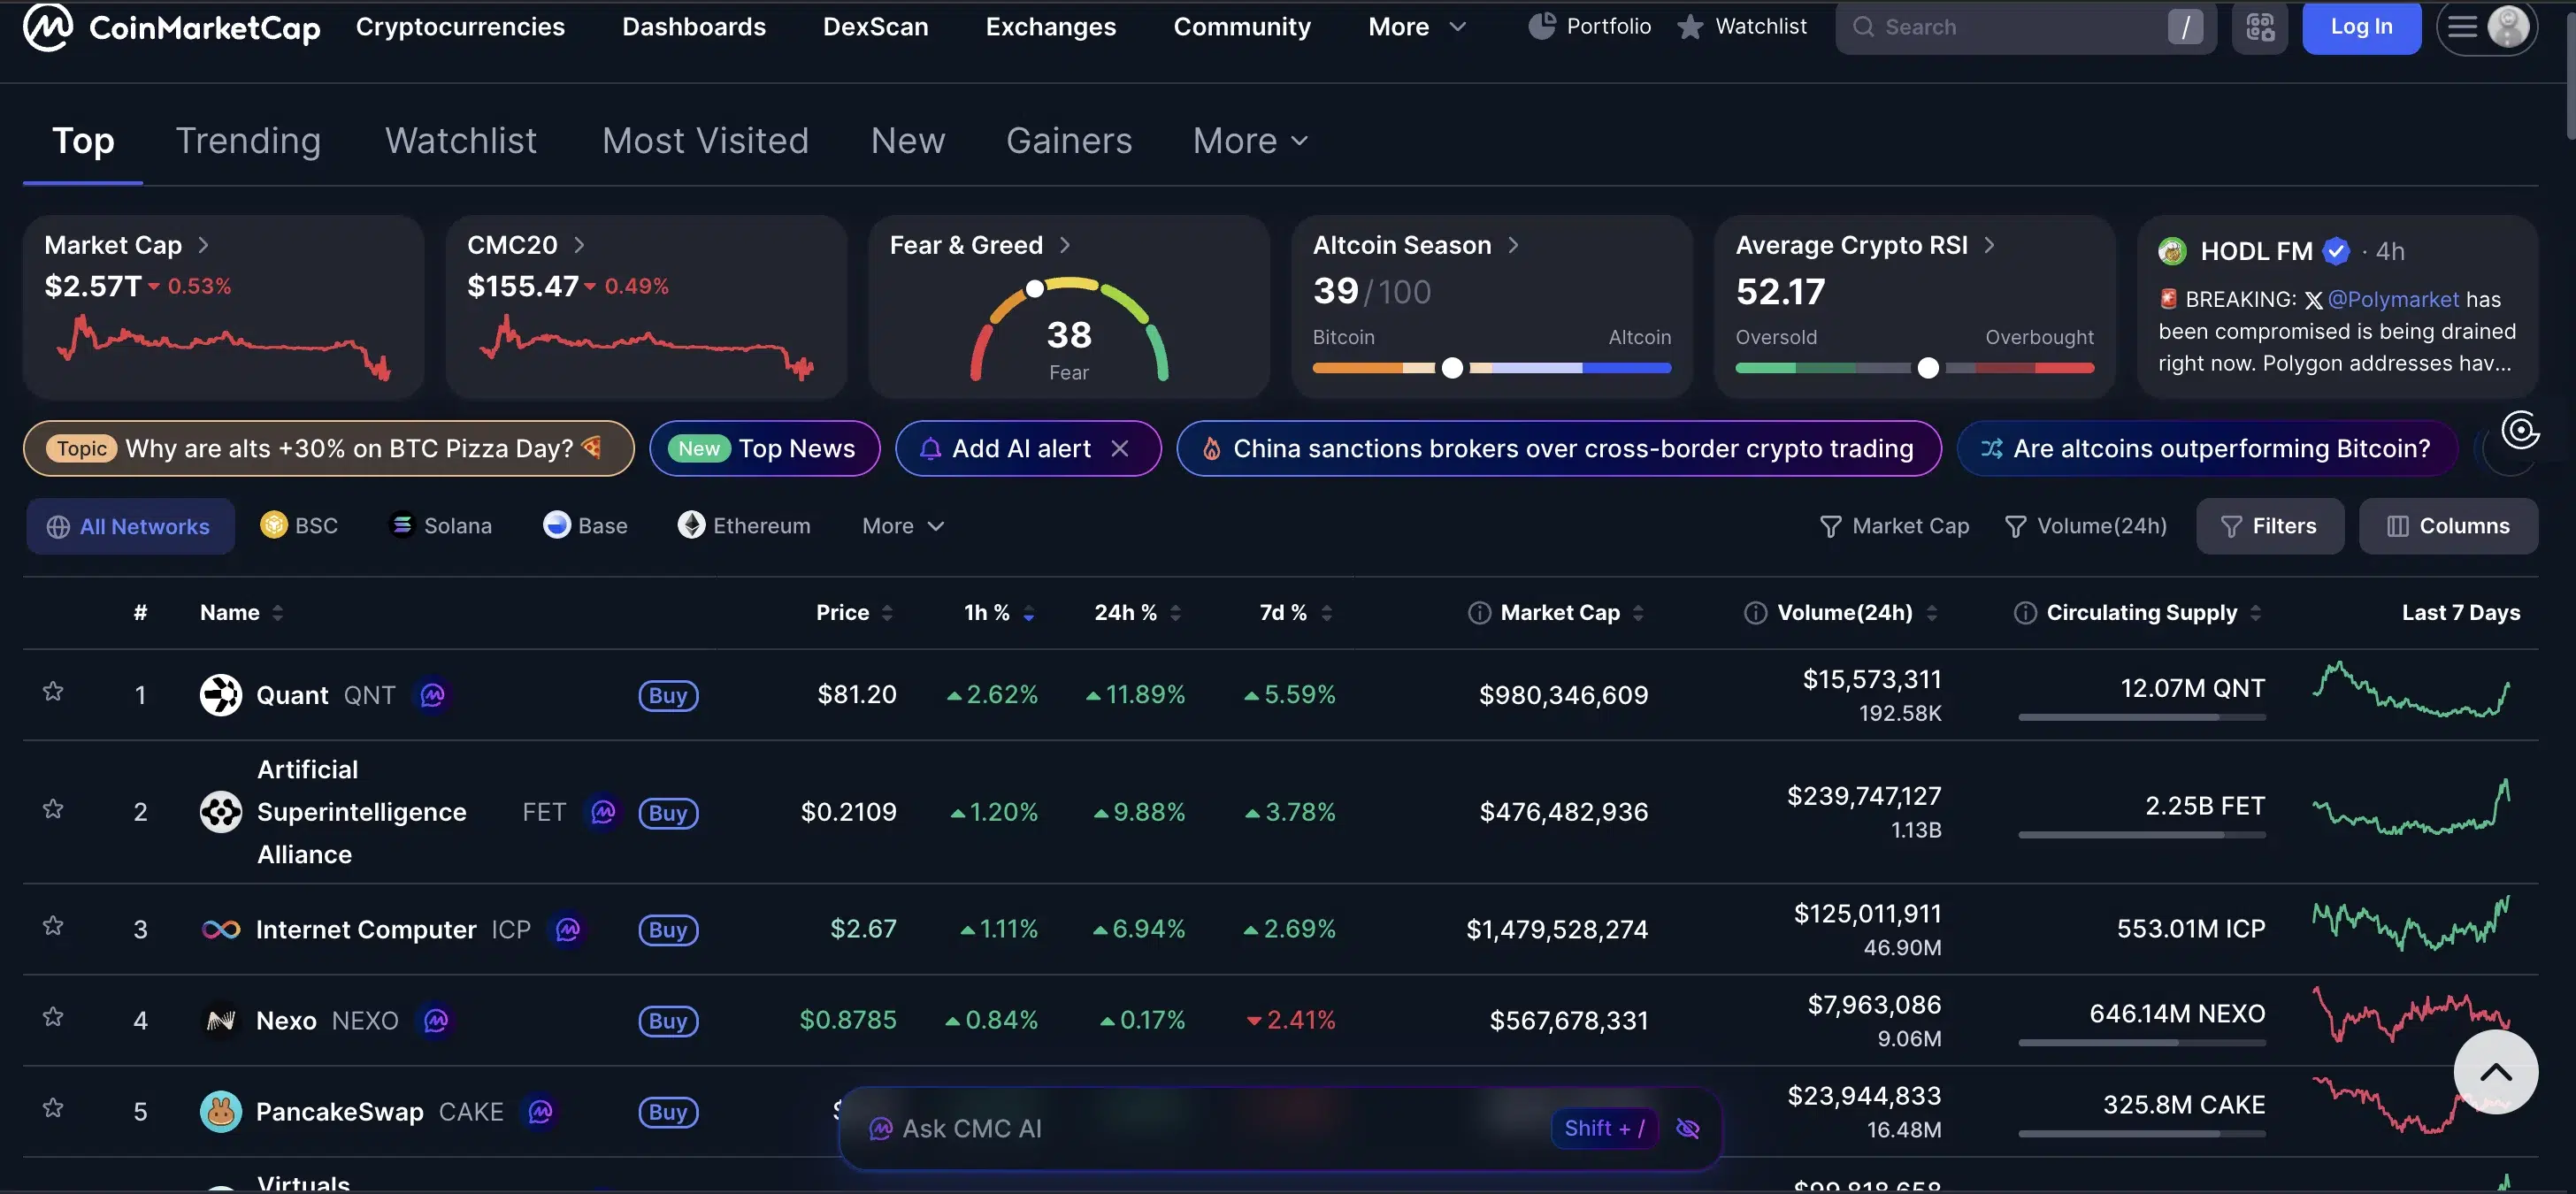The height and width of the screenshot is (1194, 2576).
Task: Expand the More menu in top navigation
Action: pos(1417,27)
